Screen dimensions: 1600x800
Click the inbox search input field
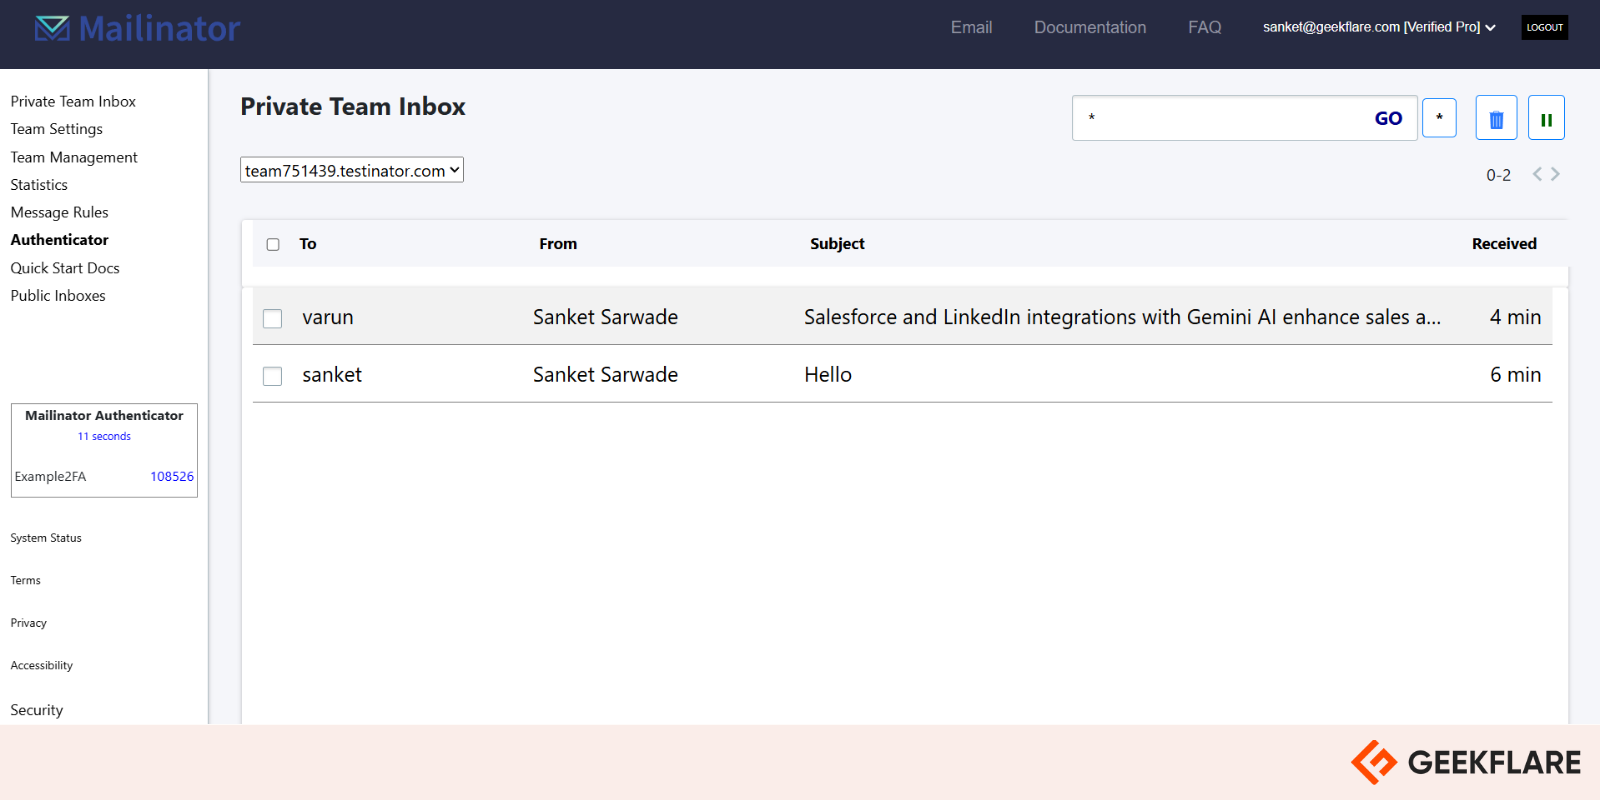click(x=1220, y=118)
